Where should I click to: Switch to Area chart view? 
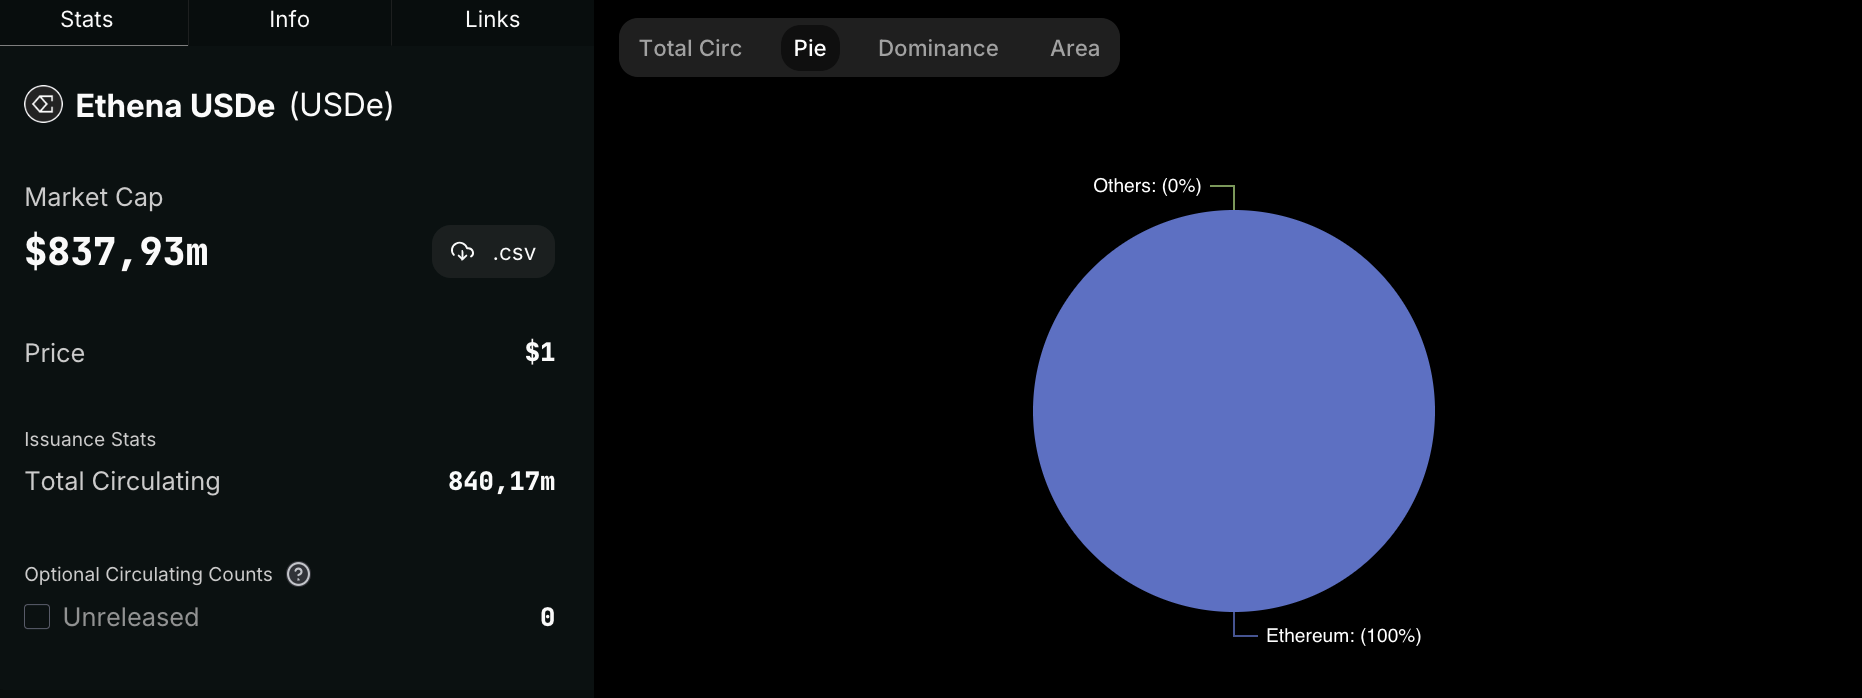[1075, 48]
